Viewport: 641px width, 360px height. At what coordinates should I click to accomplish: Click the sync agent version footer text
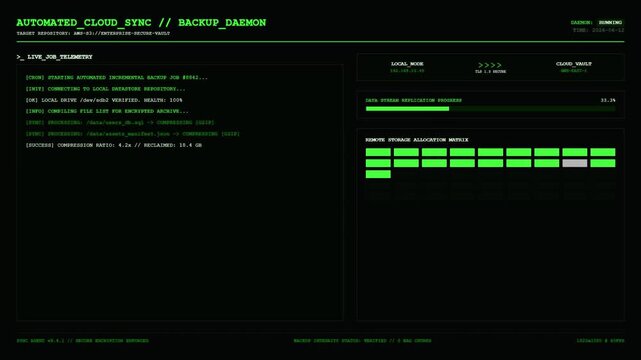(x=83, y=340)
